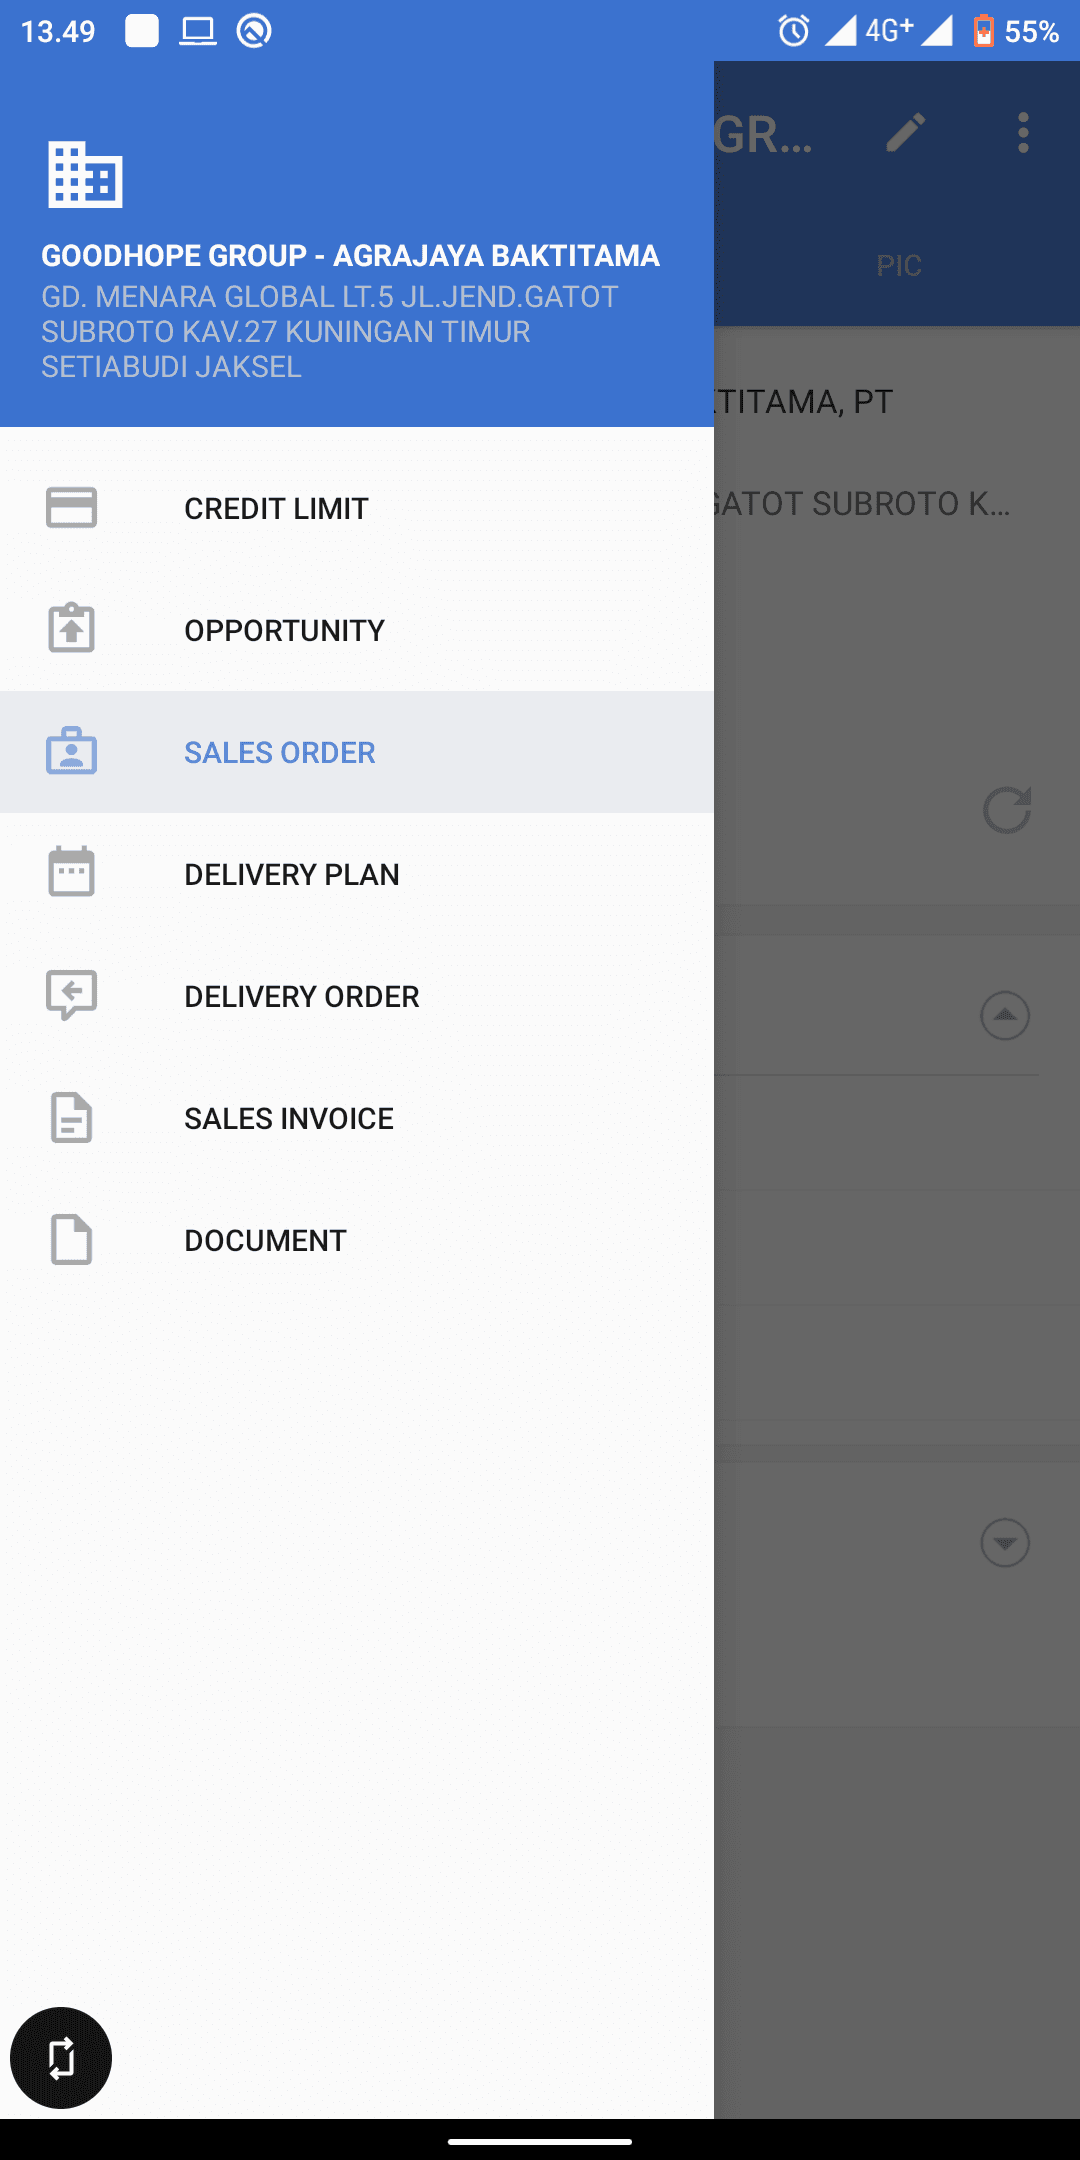Open the three-dot overflow menu
The height and width of the screenshot is (2160, 1080).
(1023, 133)
